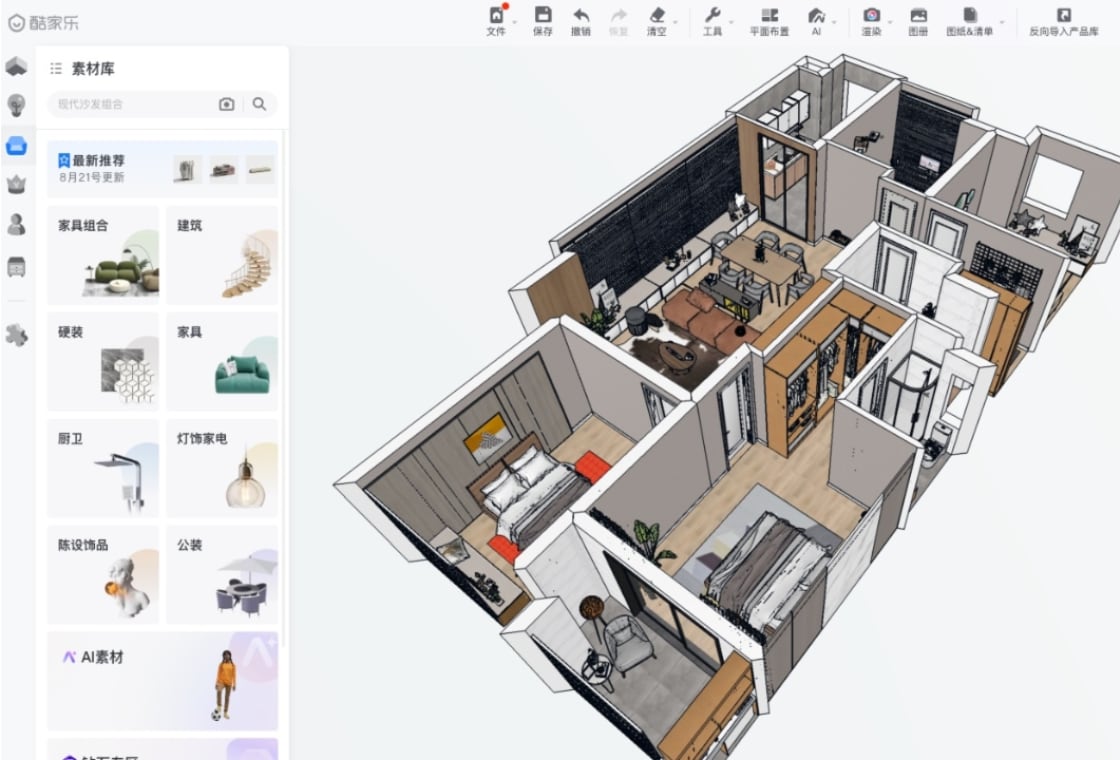
Task: Expand the dropdown arrow next to 渲染
Action: pos(890,22)
